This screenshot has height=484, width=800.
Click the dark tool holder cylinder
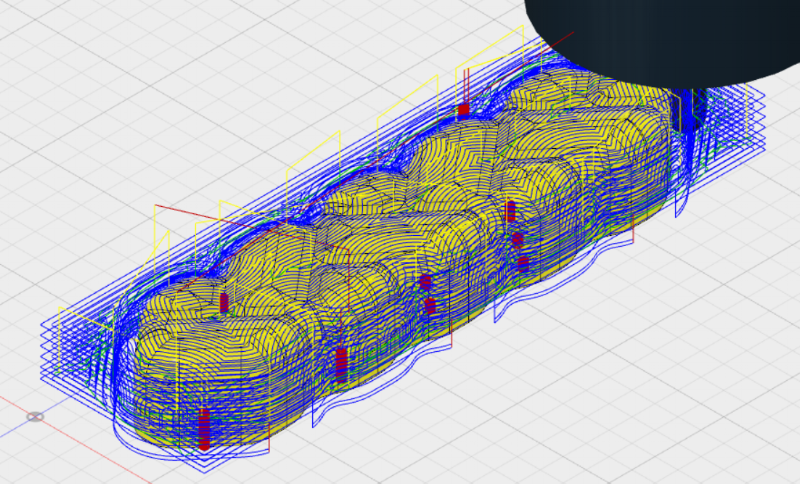663,43
